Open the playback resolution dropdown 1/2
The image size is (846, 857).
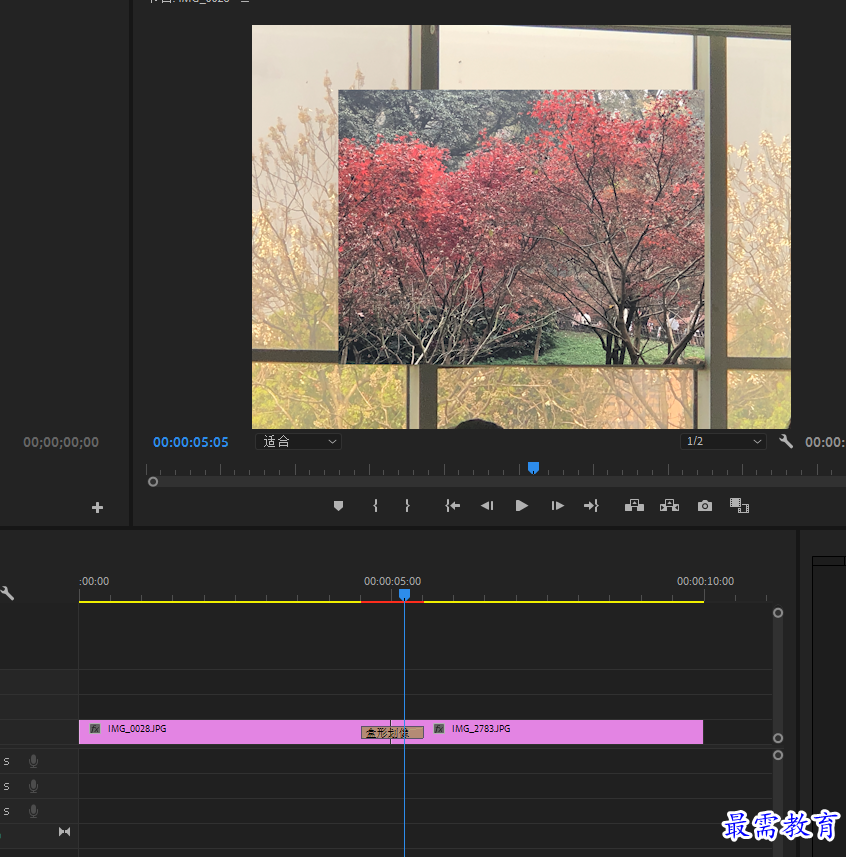click(x=723, y=442)
